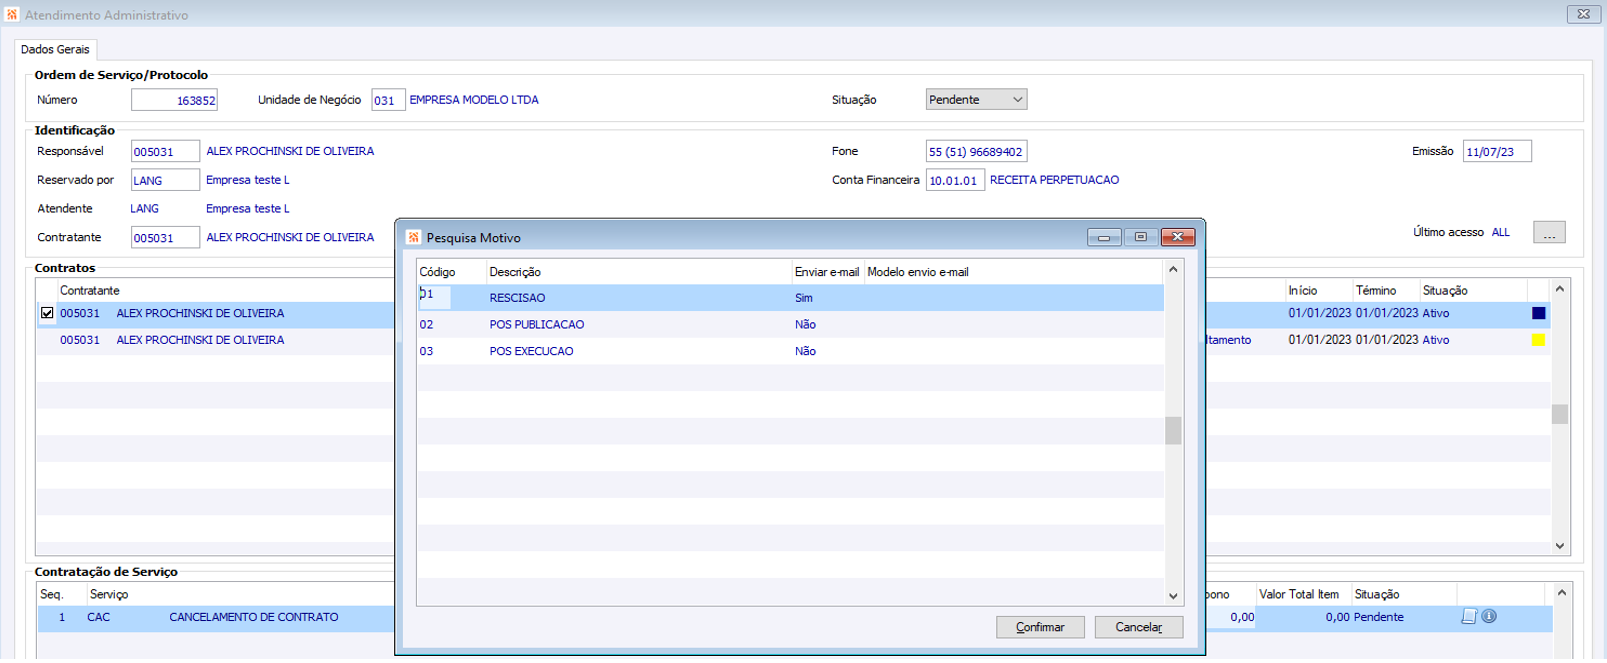Click the Pendente status in service row
Image resolution: width=1607 pixels, height=663 pixels.
pos(1379,617)
